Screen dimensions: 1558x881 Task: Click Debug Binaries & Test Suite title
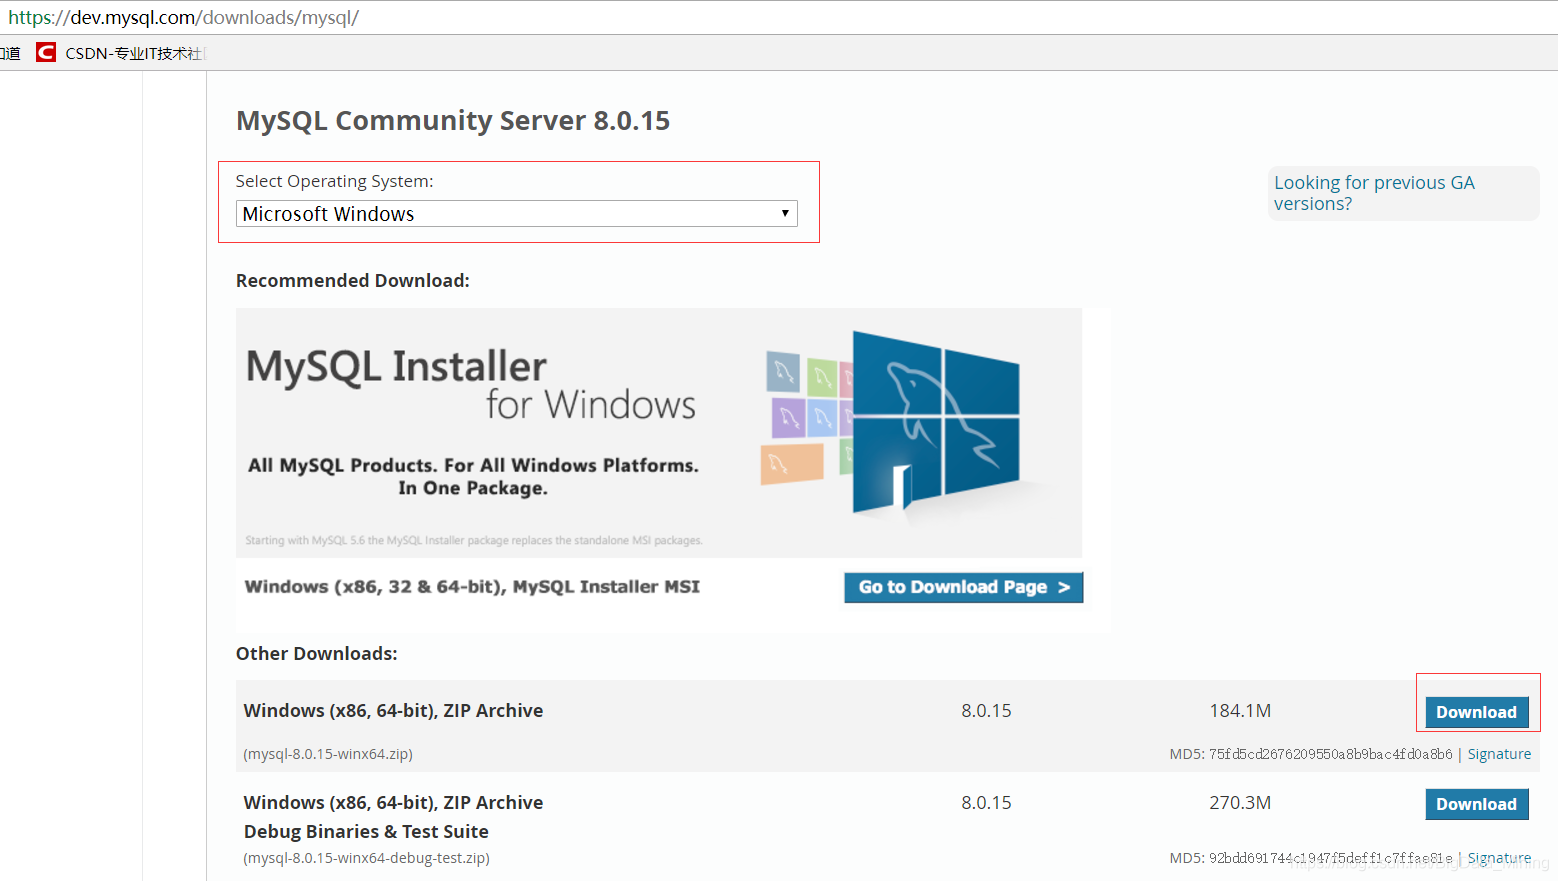(366, 832)
